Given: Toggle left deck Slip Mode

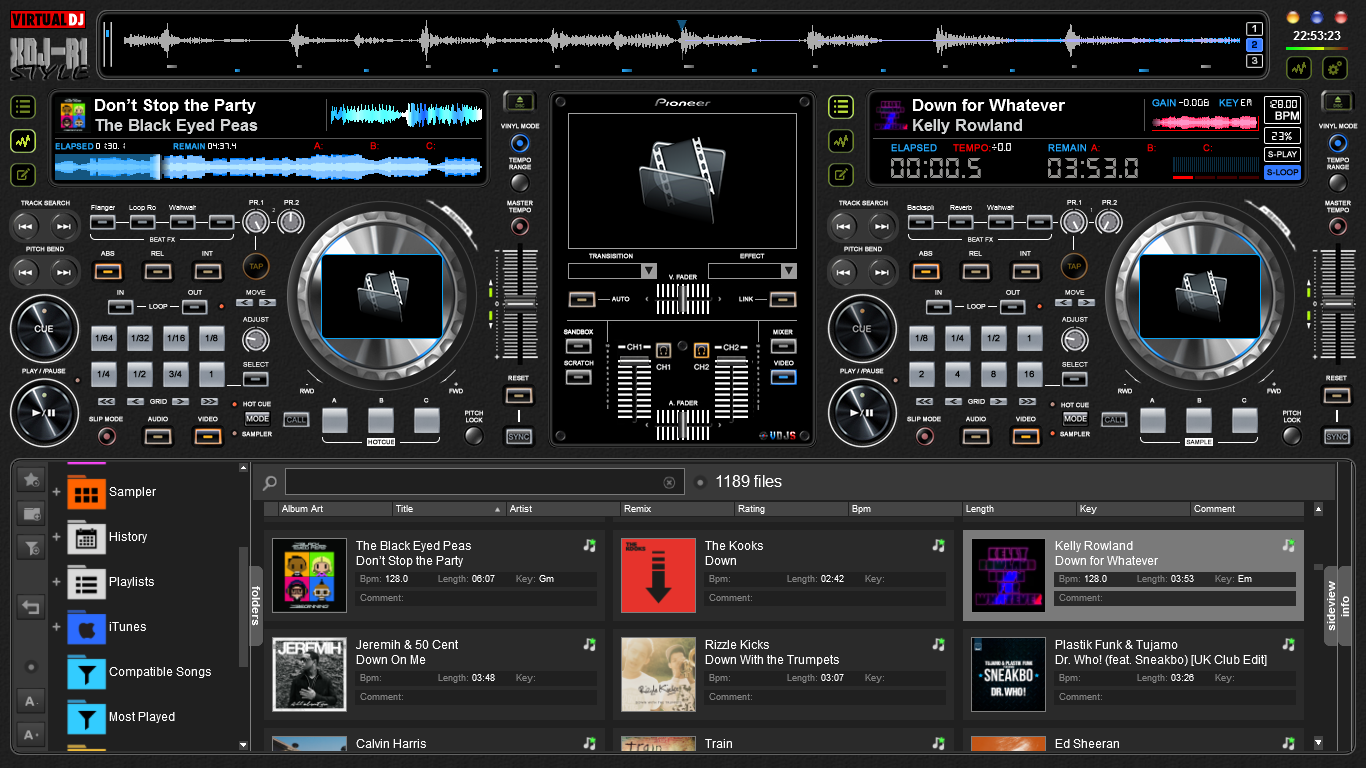Looking at the screenshot, I should pyautogui.click(x=106, y=436).
